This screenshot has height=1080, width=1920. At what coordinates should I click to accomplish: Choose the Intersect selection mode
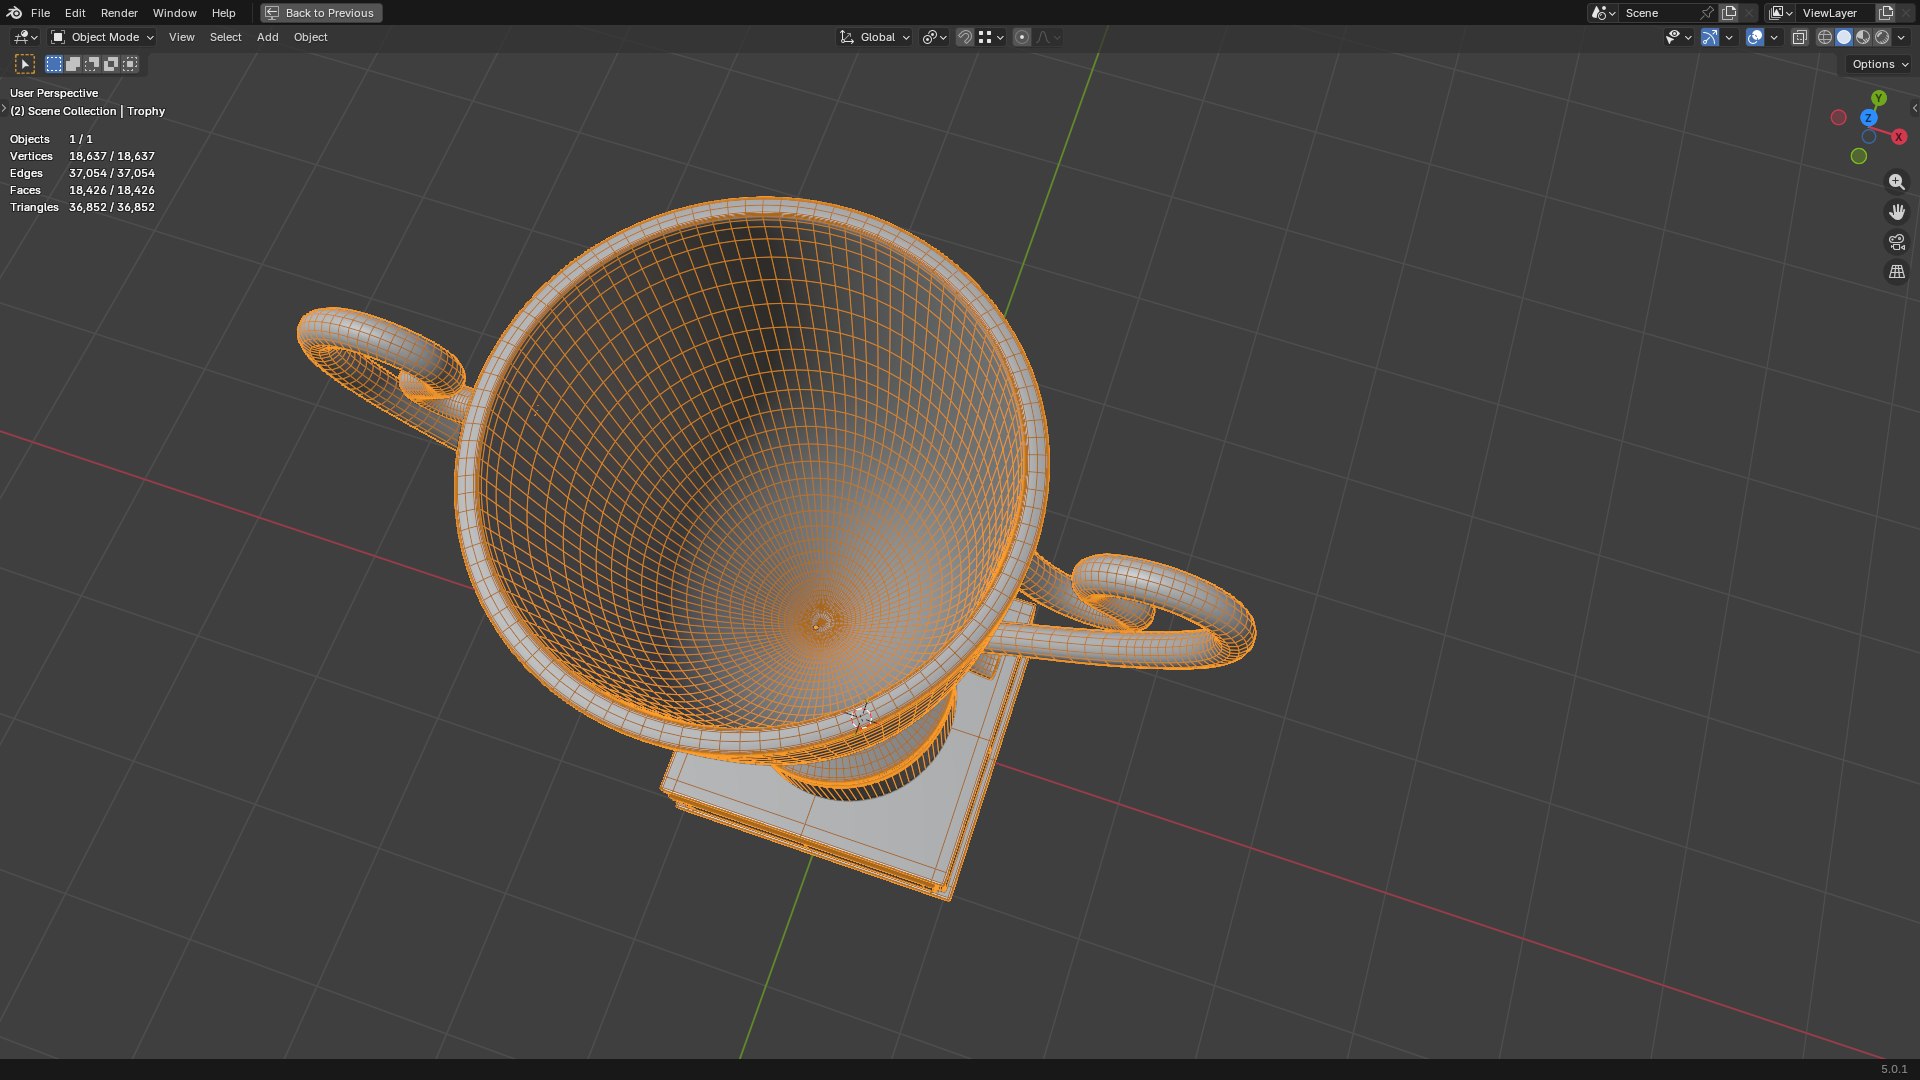pos(130,64)
